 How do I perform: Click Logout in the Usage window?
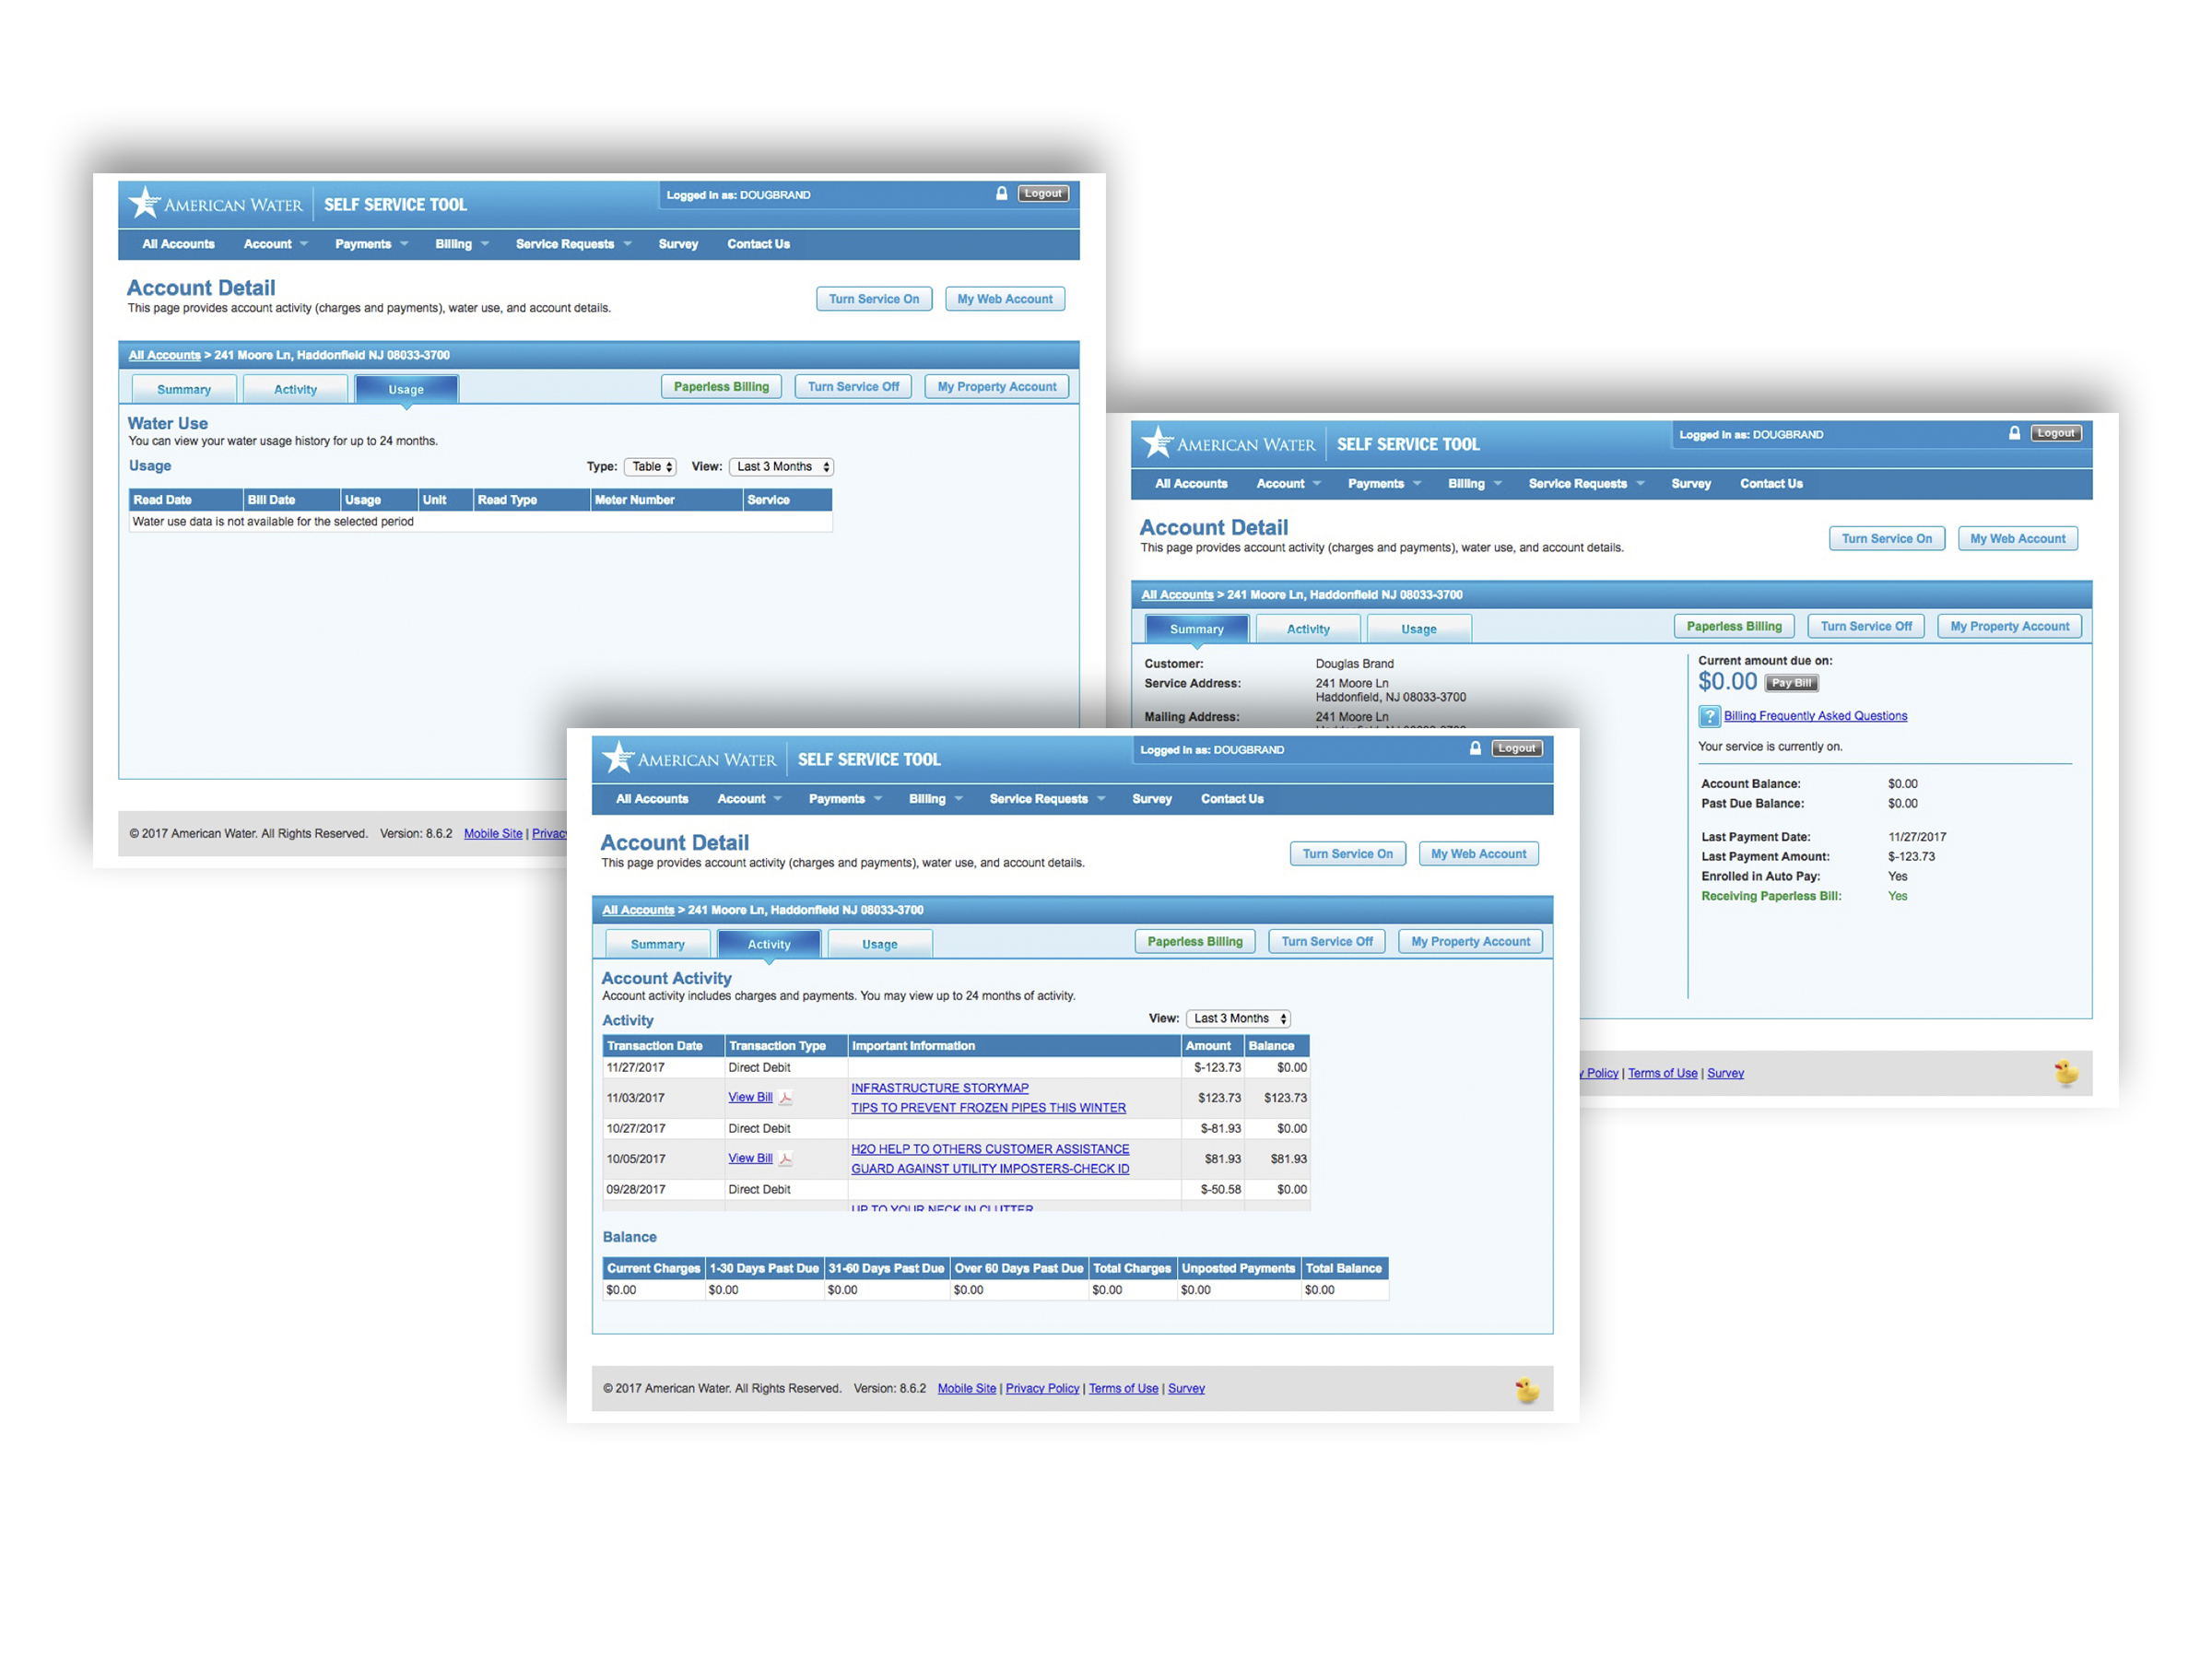click(x=1042, y=194)
